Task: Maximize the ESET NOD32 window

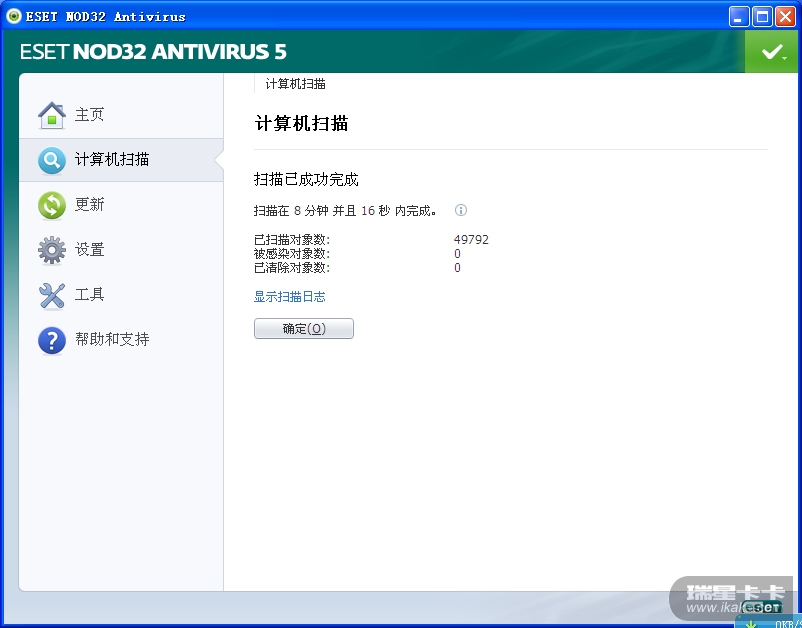Action: point(762,16)
